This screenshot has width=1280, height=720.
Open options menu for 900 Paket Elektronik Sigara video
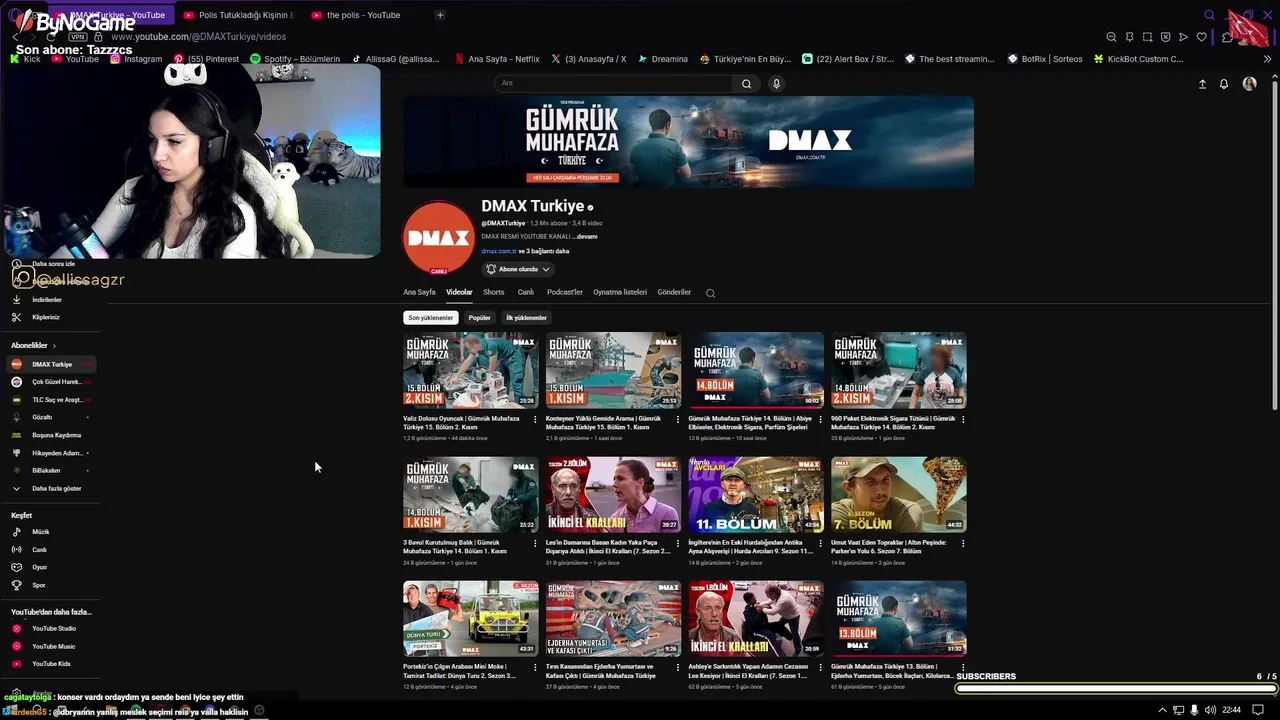tap(963, 420)
